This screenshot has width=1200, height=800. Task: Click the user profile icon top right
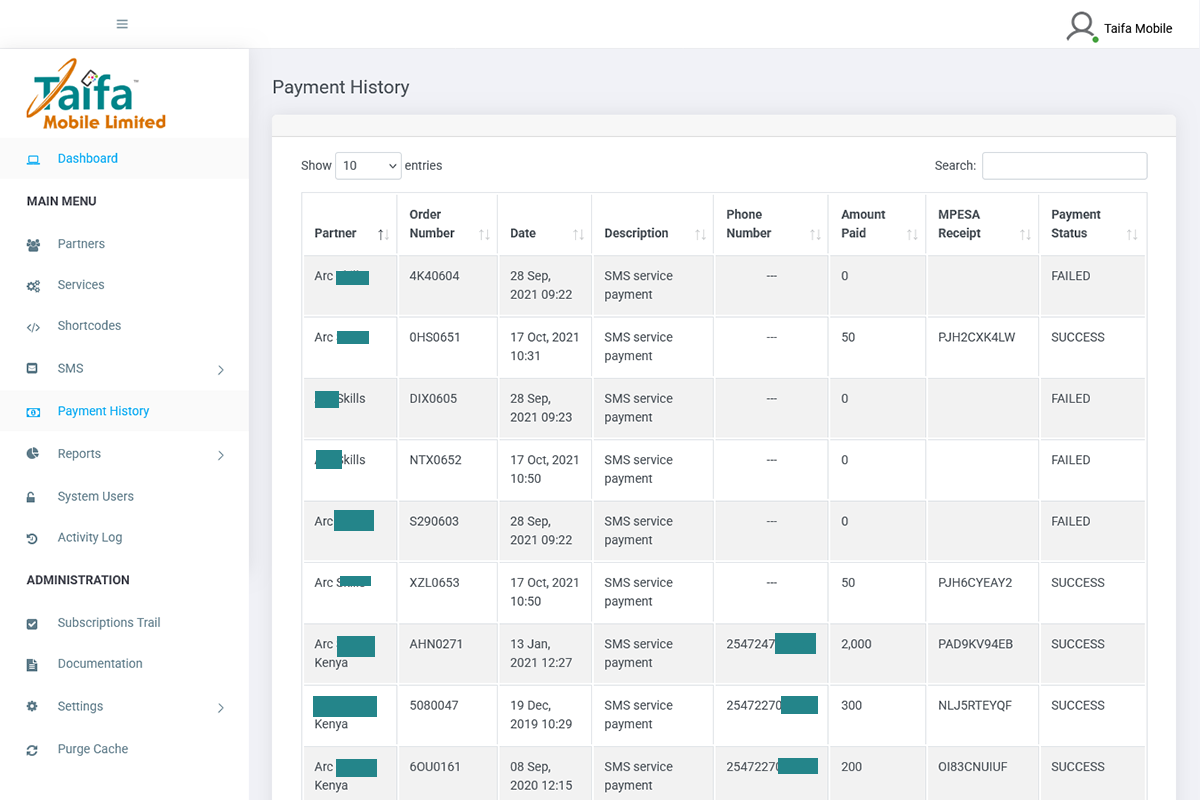pyautogui.click(x=1081, y=26)
